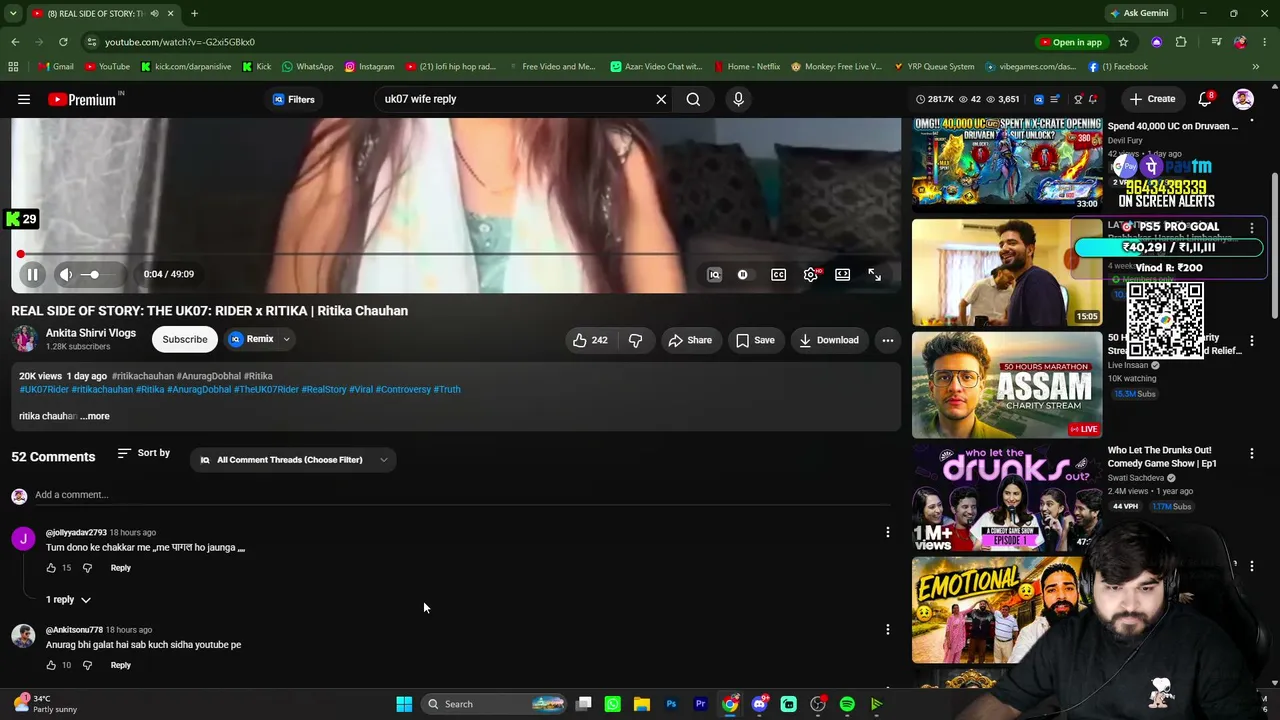Screen dimensions: 1280x720
Task: Click the search magnifier button
Action: pos(693,99)
